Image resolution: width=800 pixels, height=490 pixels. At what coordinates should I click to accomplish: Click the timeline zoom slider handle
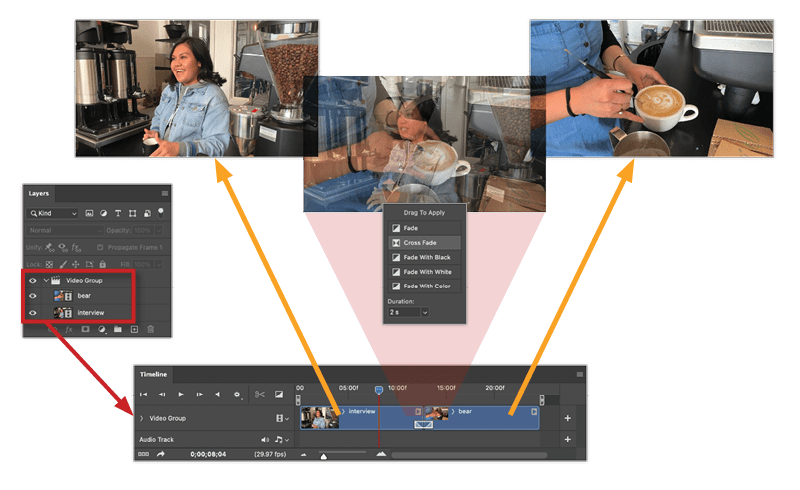click(x=323, y=456)
